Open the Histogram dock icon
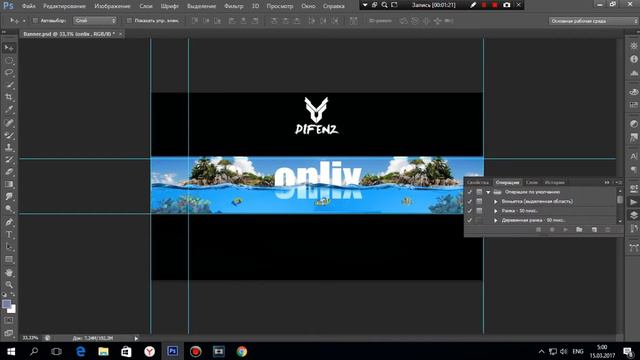This screenshot has width=640, height=360. pos(633,73)
